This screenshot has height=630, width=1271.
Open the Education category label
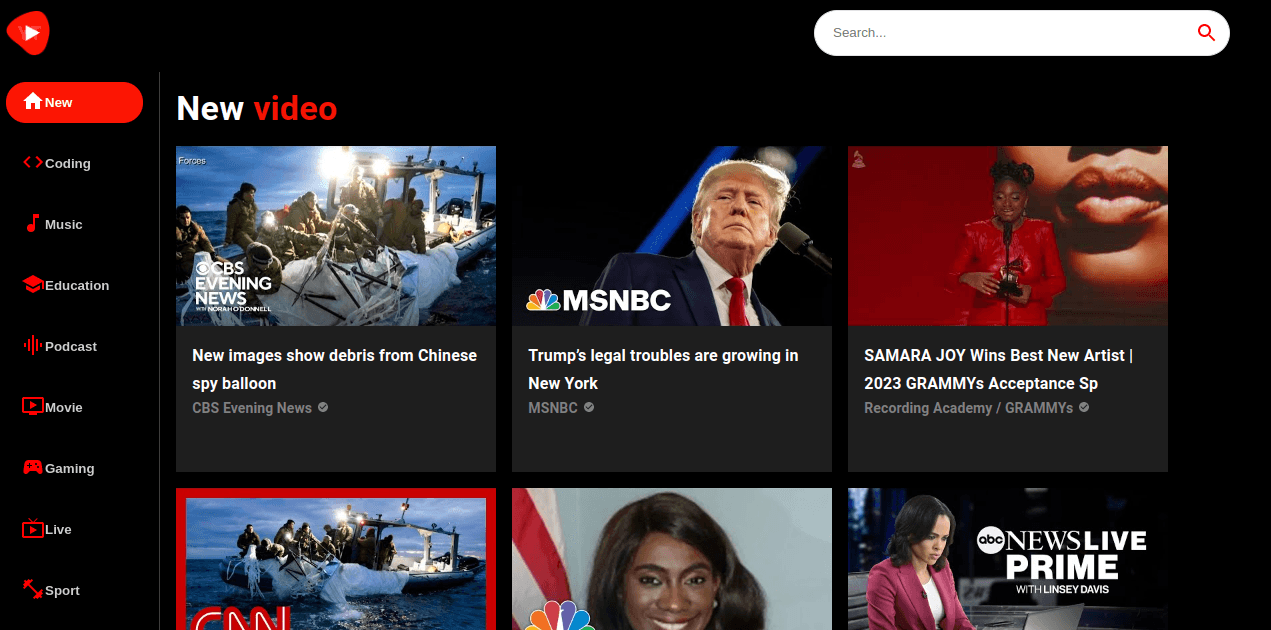pos(77,285)
